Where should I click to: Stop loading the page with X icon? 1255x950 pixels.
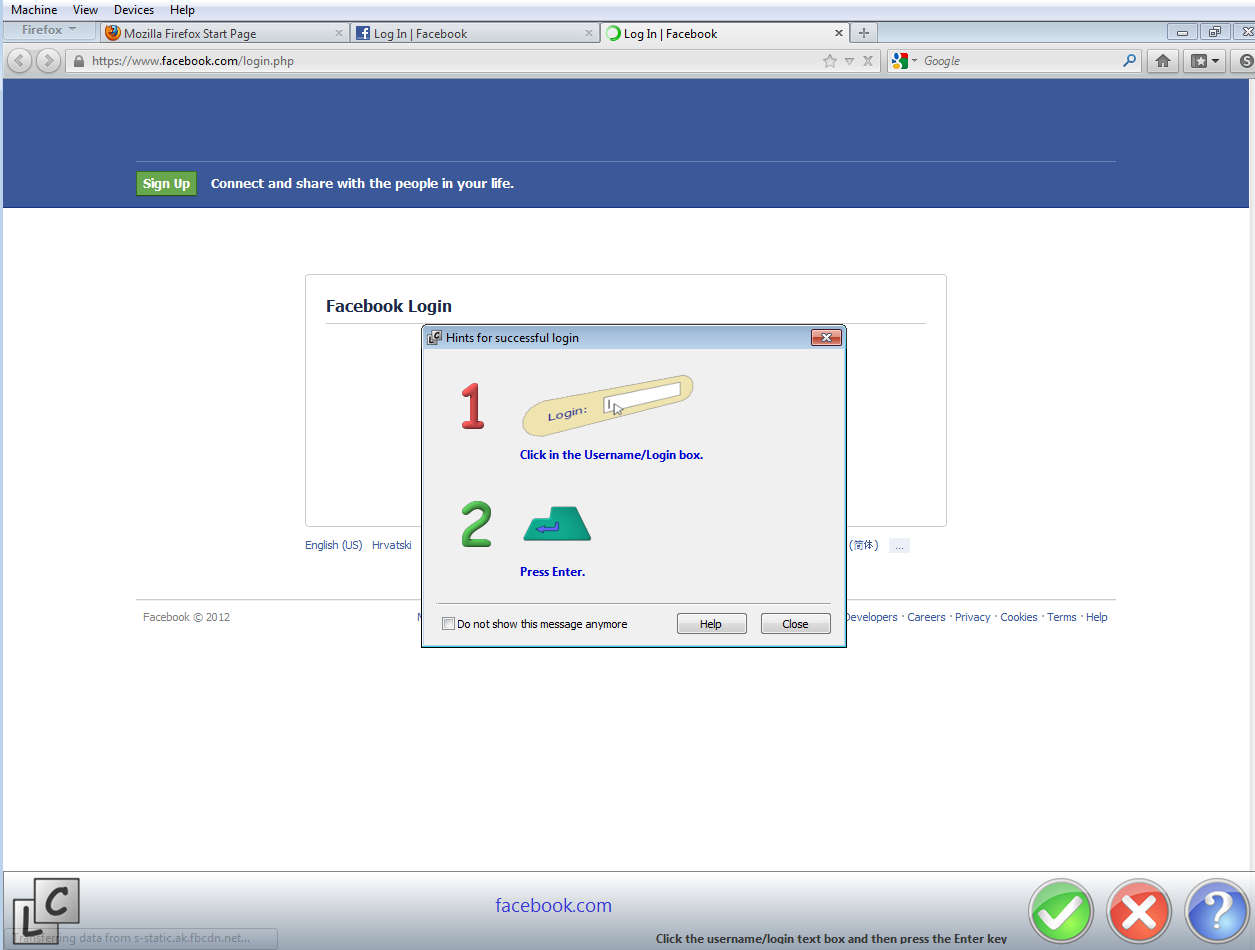coord(868,61)
